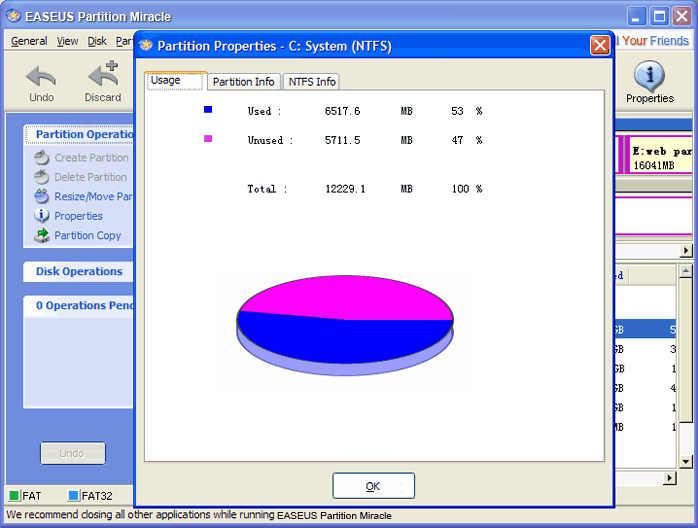Select the Usage tab
Viewport: 698px width, 528px height.
(166, 81)
